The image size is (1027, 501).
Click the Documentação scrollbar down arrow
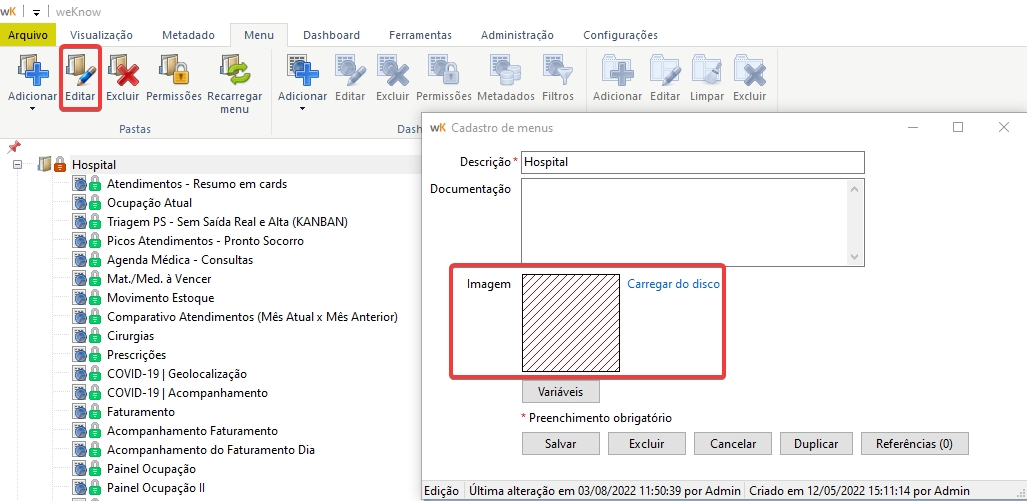(x=854, y=257)
